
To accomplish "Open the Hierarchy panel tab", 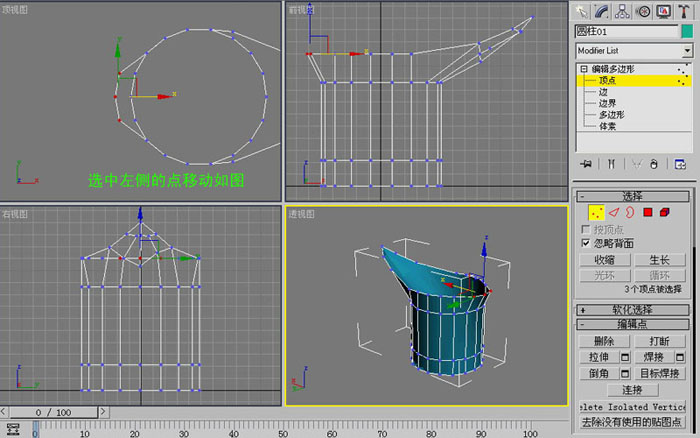I will click(x=622, y=12).
